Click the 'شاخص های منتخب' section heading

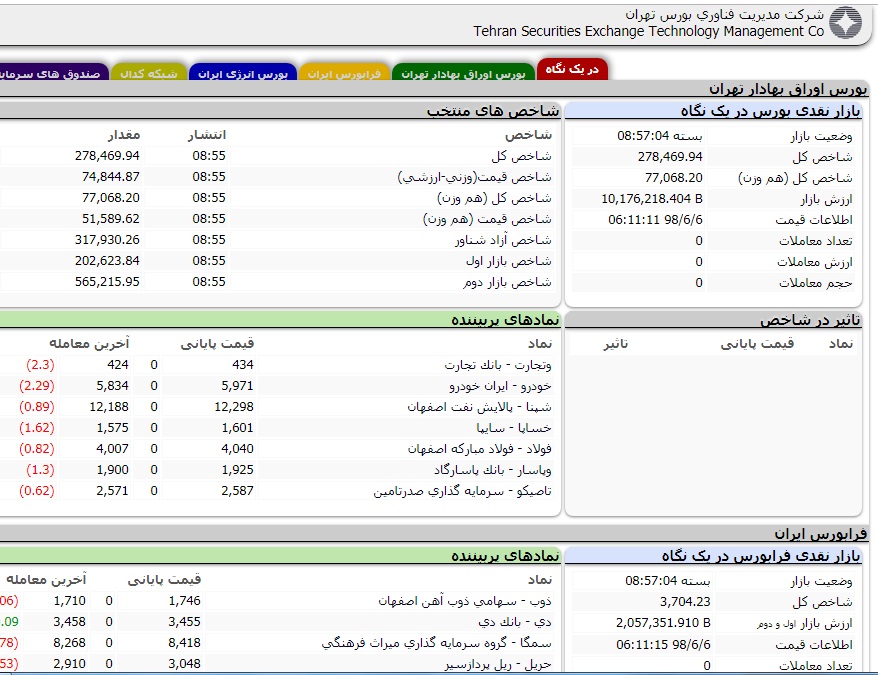[x=493, y=111]
